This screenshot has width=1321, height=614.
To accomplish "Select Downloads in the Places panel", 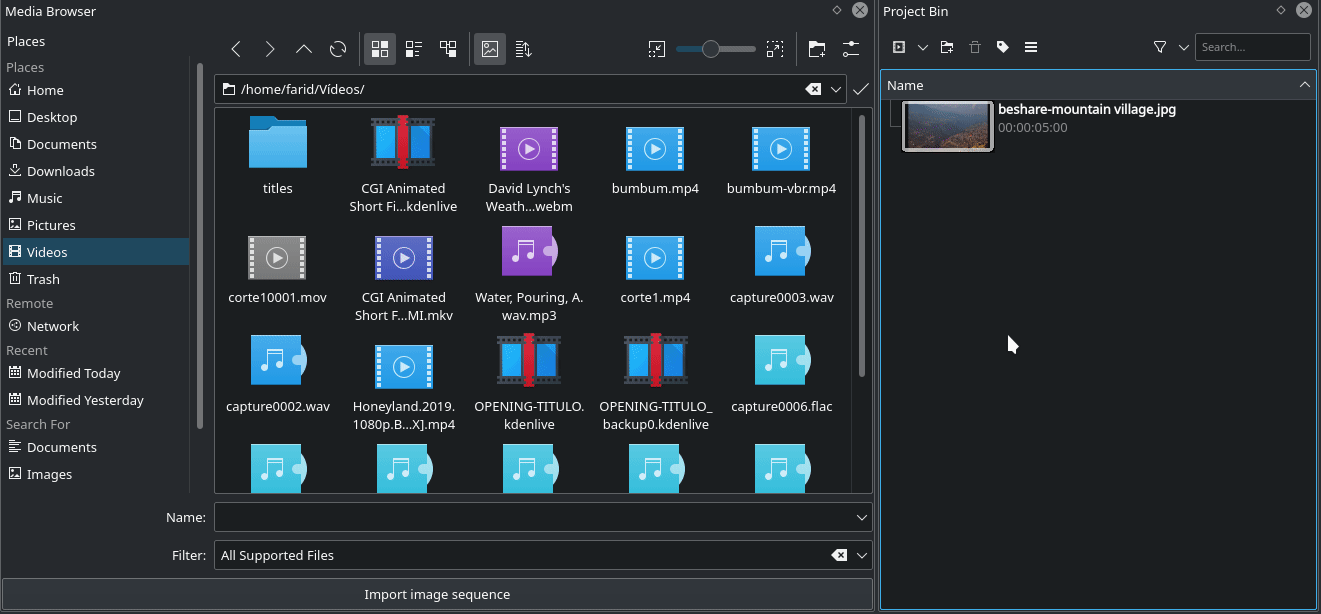I will (60, 171).
